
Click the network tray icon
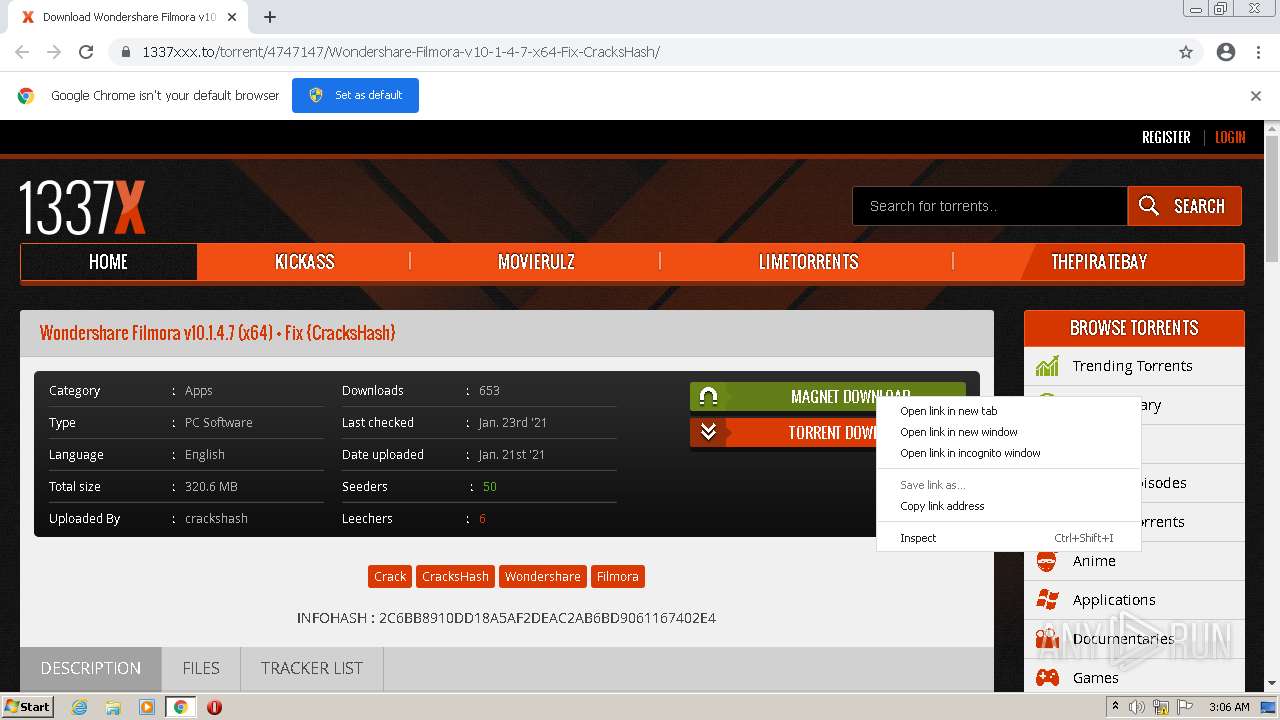pyautogui.click(x=1161, y=707)
